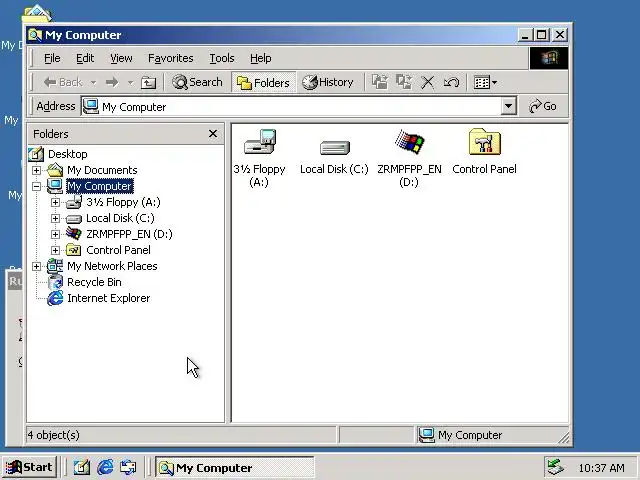Image resolution: width=640 pixels, height=480 pixels.
Task: Click the Move To toolbar icon
Action: point(380,82)
